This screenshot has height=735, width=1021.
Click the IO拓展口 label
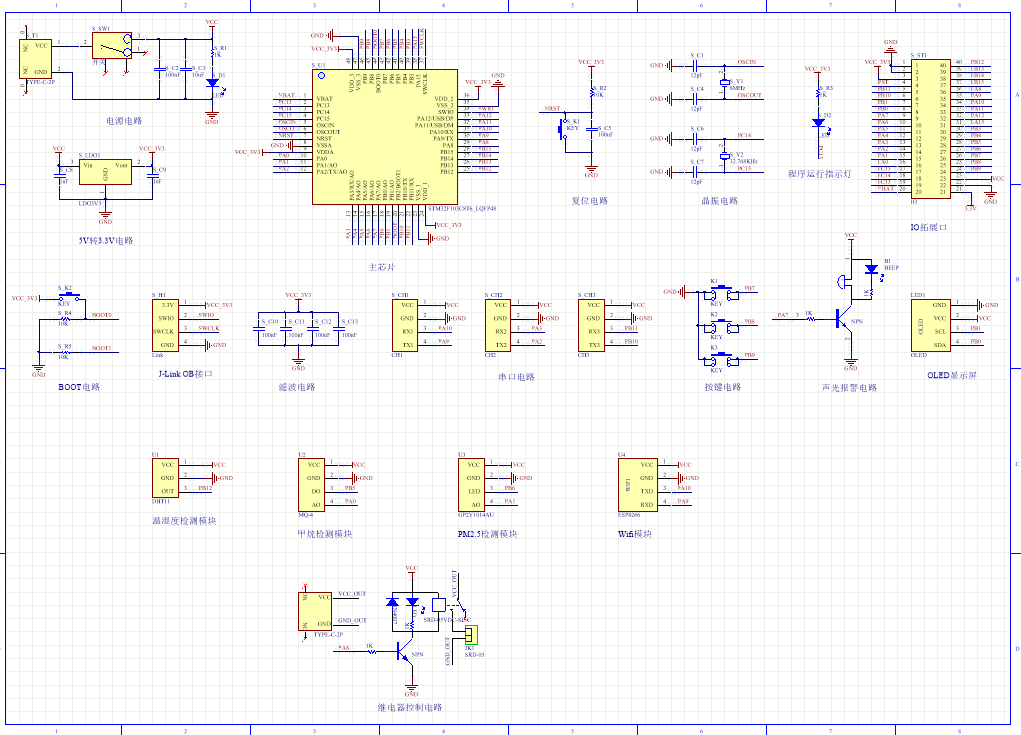[x=928, y=227]
